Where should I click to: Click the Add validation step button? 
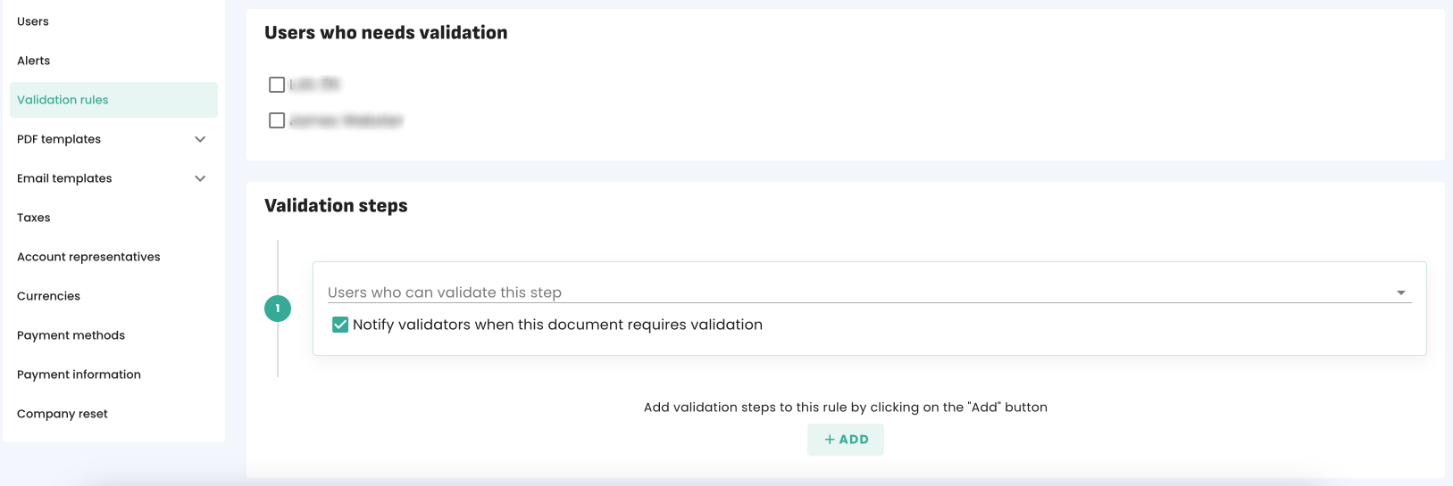[x=845, y=440]
